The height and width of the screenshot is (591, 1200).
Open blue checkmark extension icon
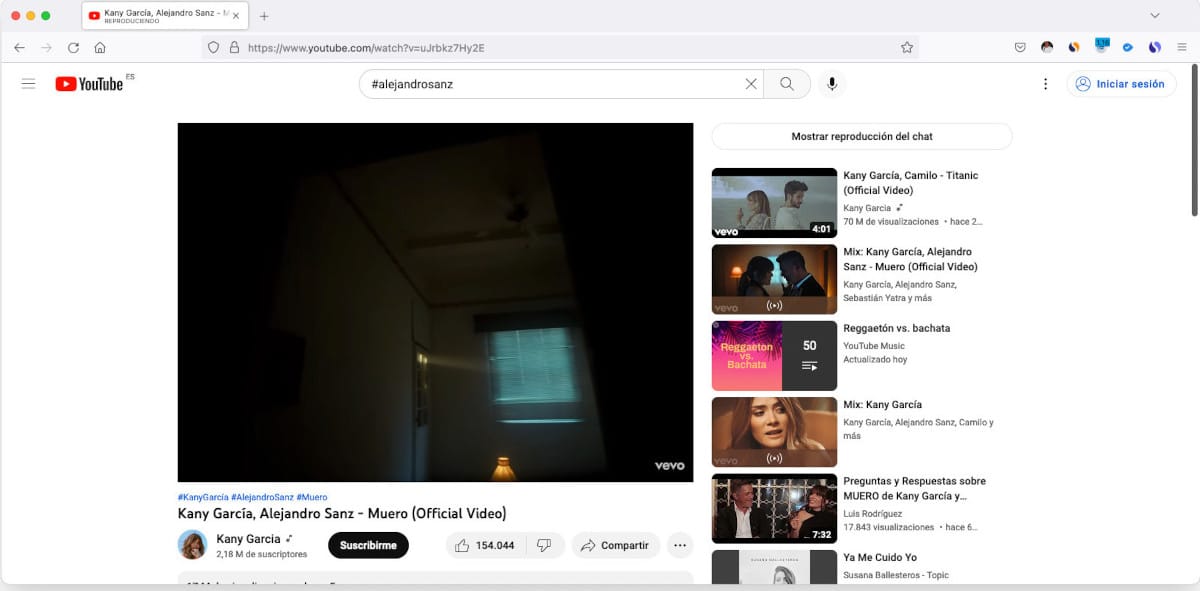pyautogui.click(x=1128, y=47)
